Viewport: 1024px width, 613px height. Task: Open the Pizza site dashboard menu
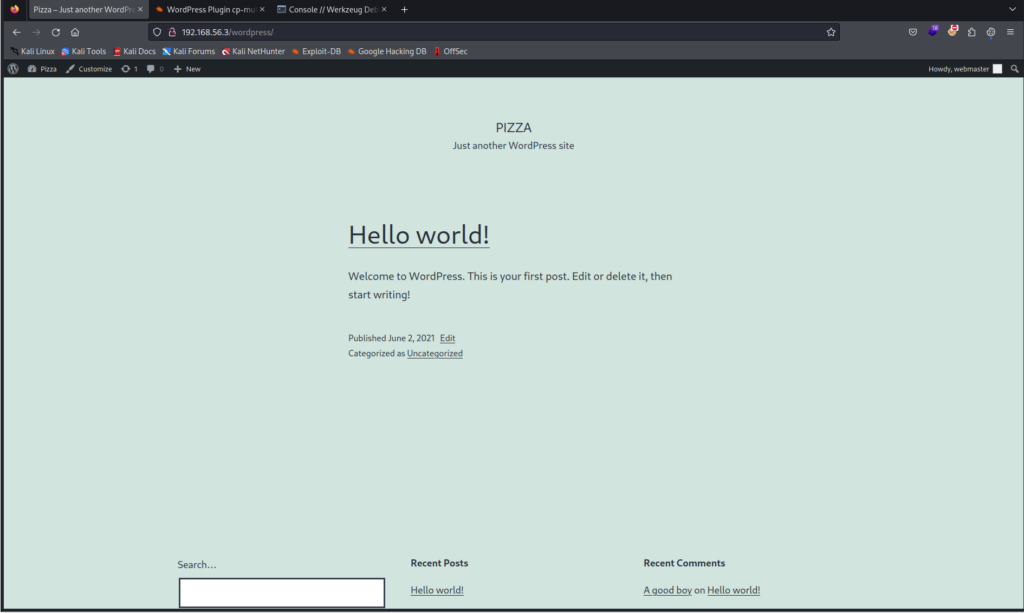[x=42, y=69]
